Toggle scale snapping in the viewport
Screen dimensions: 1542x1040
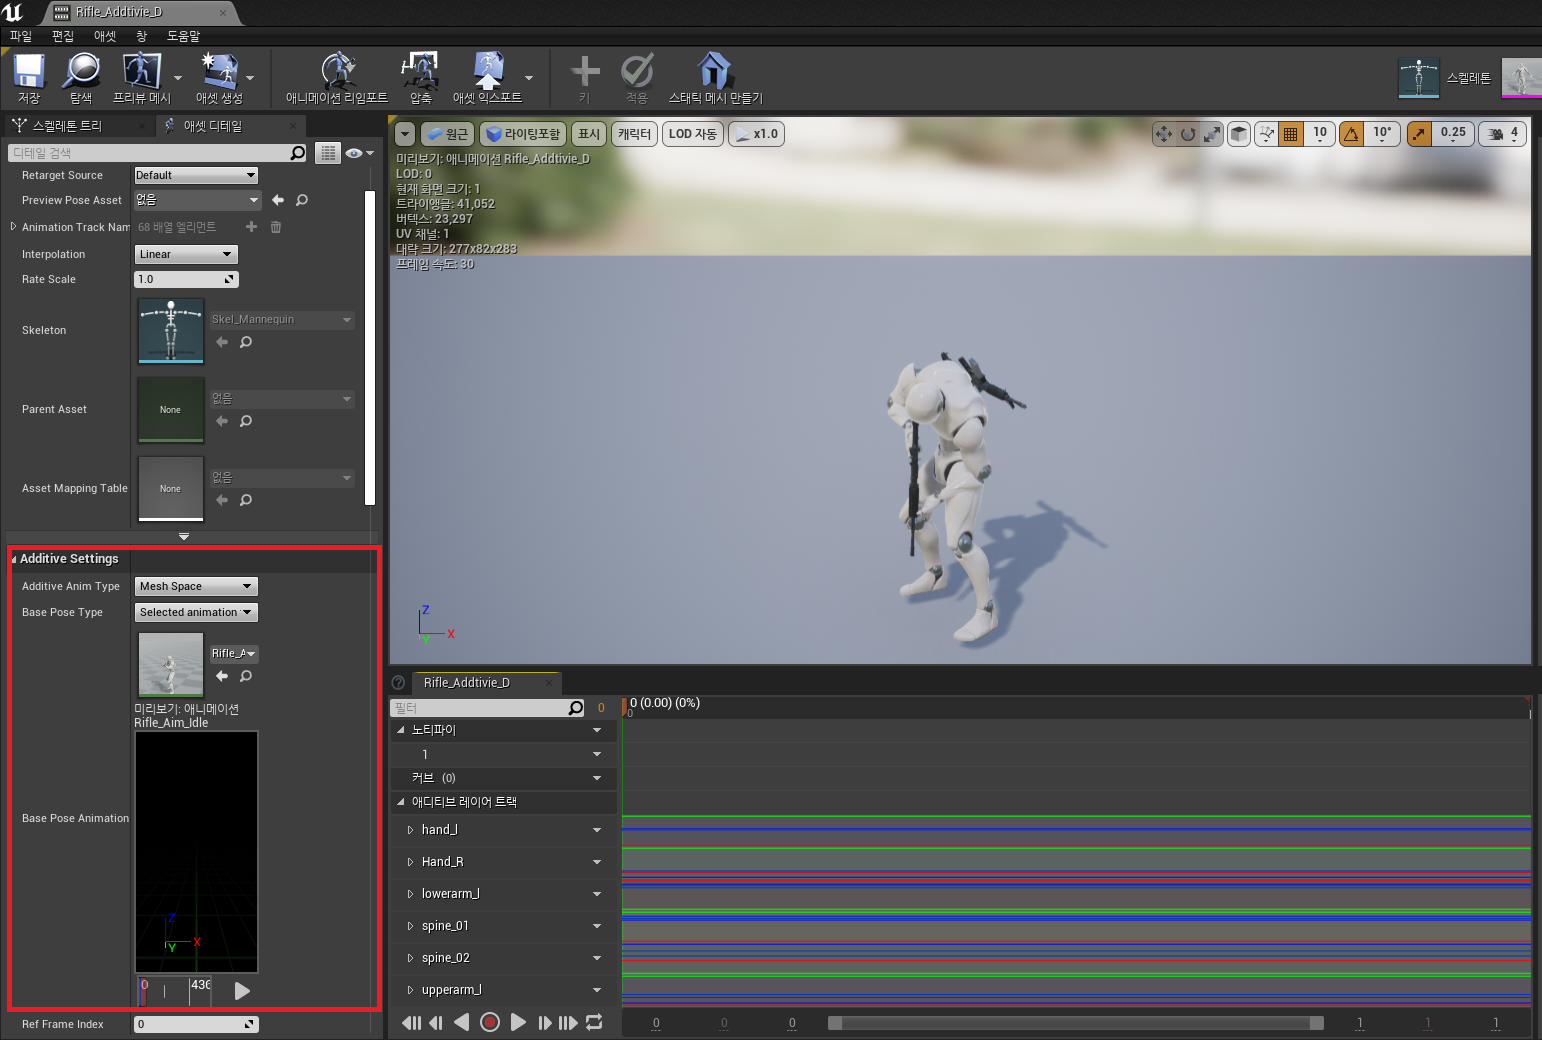point(1419,134)
